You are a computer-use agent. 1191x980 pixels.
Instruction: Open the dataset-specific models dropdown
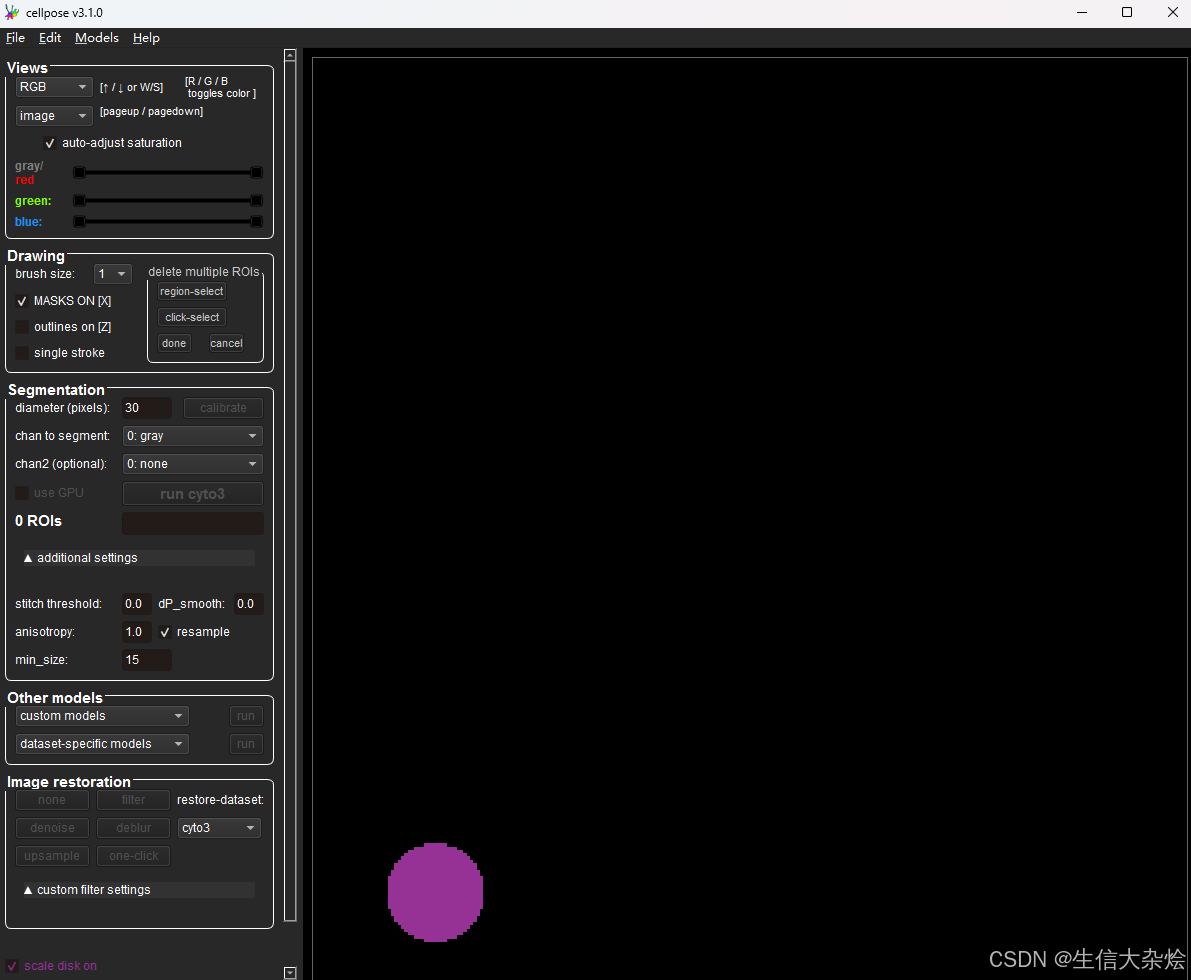point(102,744)
